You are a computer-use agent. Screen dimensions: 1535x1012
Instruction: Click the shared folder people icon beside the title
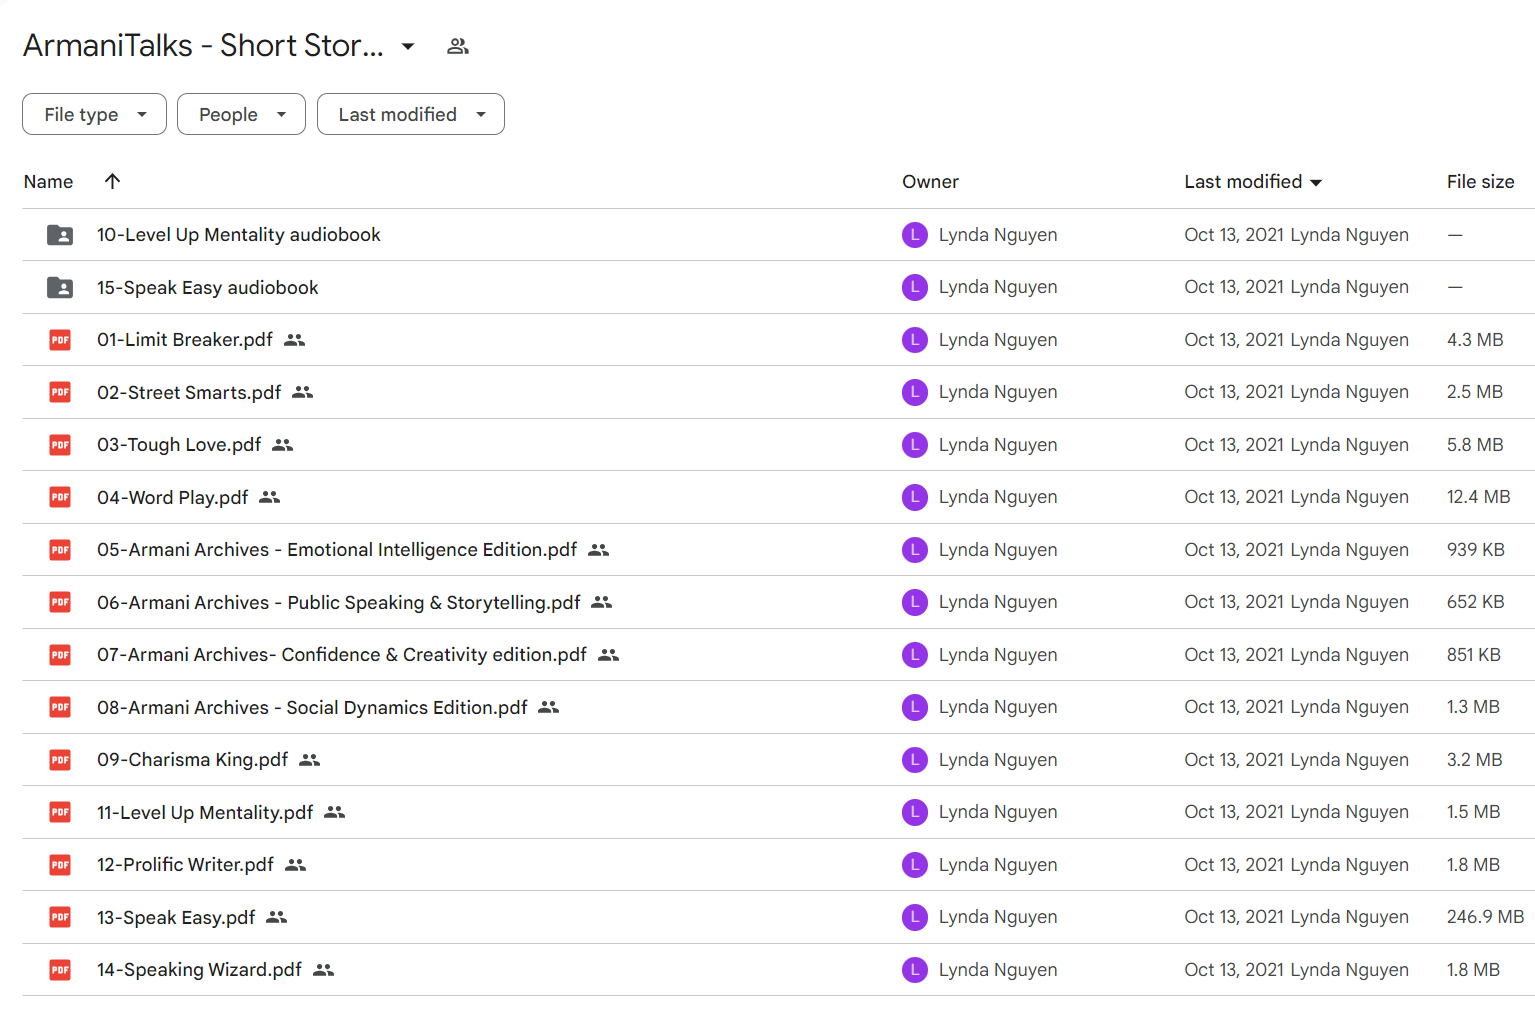coord(458,46)
